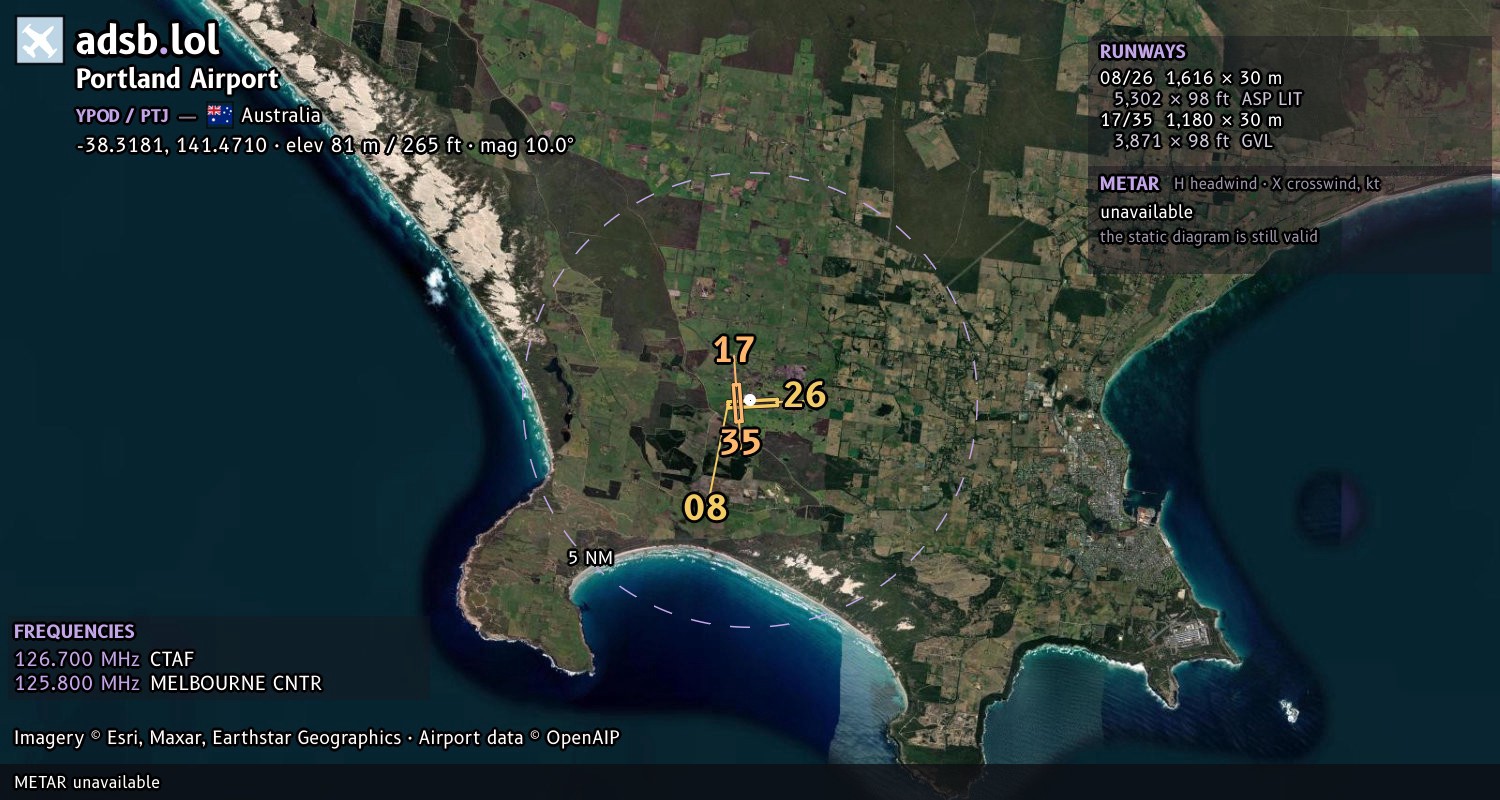Select the runway 08 label

point(705,508)
